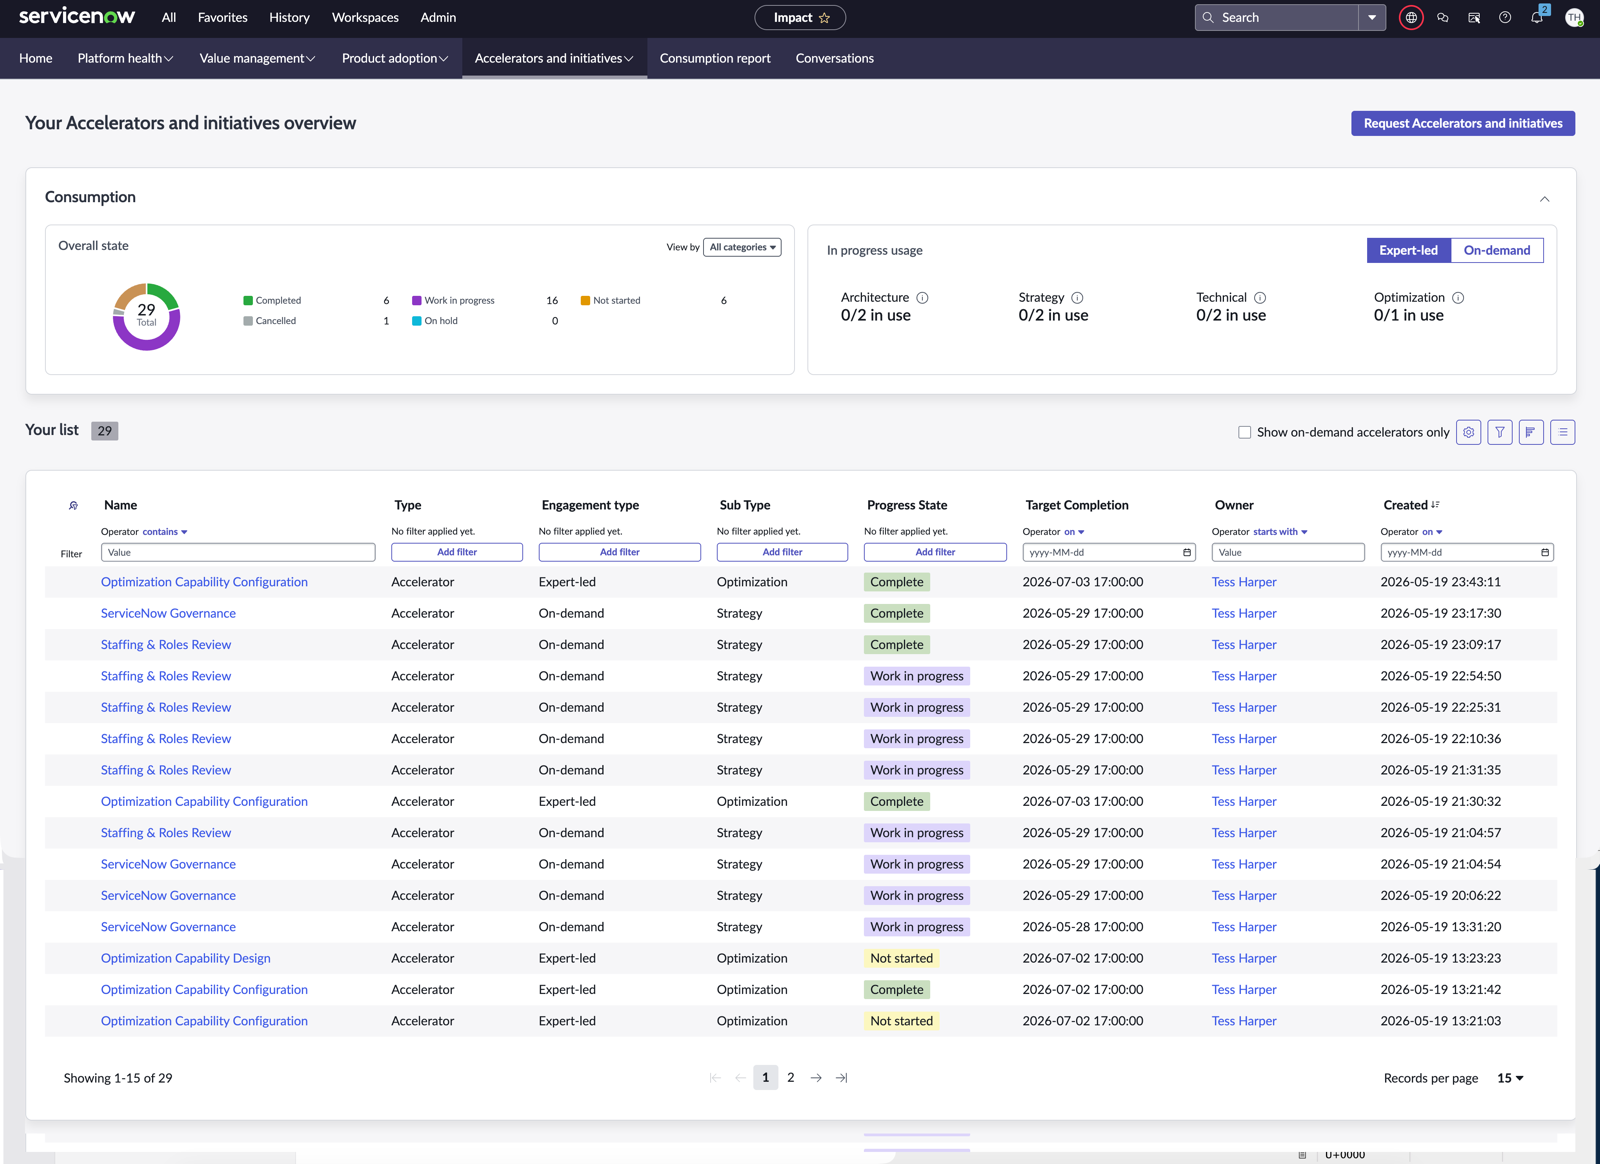Image resolution: width=1600 pixels, height=1164 pixels.
Task: Click Add filter under Progress State
Action: [935, 552]
